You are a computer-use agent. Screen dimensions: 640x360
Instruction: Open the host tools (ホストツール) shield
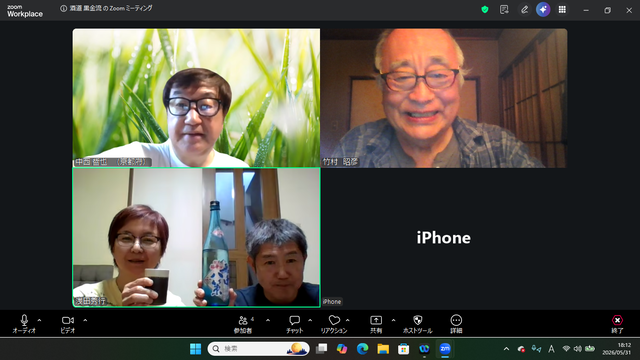[418, 324]
